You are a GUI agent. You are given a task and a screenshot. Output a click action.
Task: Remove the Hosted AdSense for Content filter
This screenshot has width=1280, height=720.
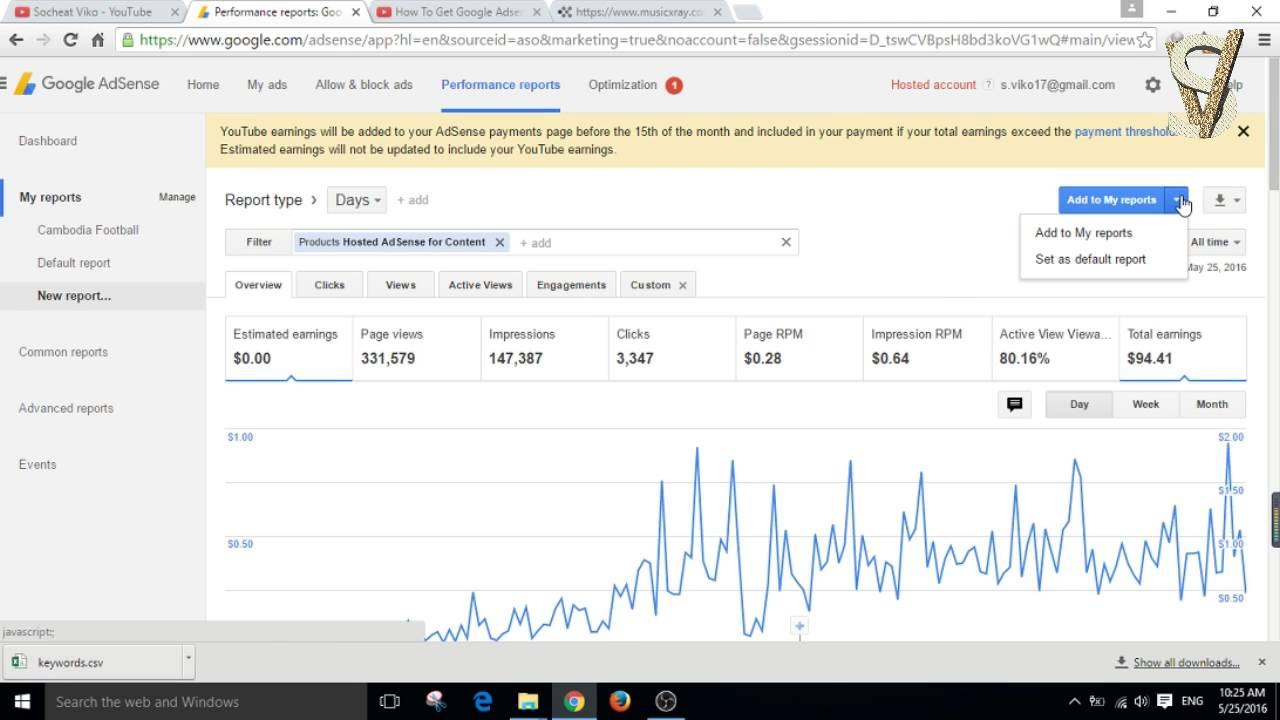[x=500, y=242]
